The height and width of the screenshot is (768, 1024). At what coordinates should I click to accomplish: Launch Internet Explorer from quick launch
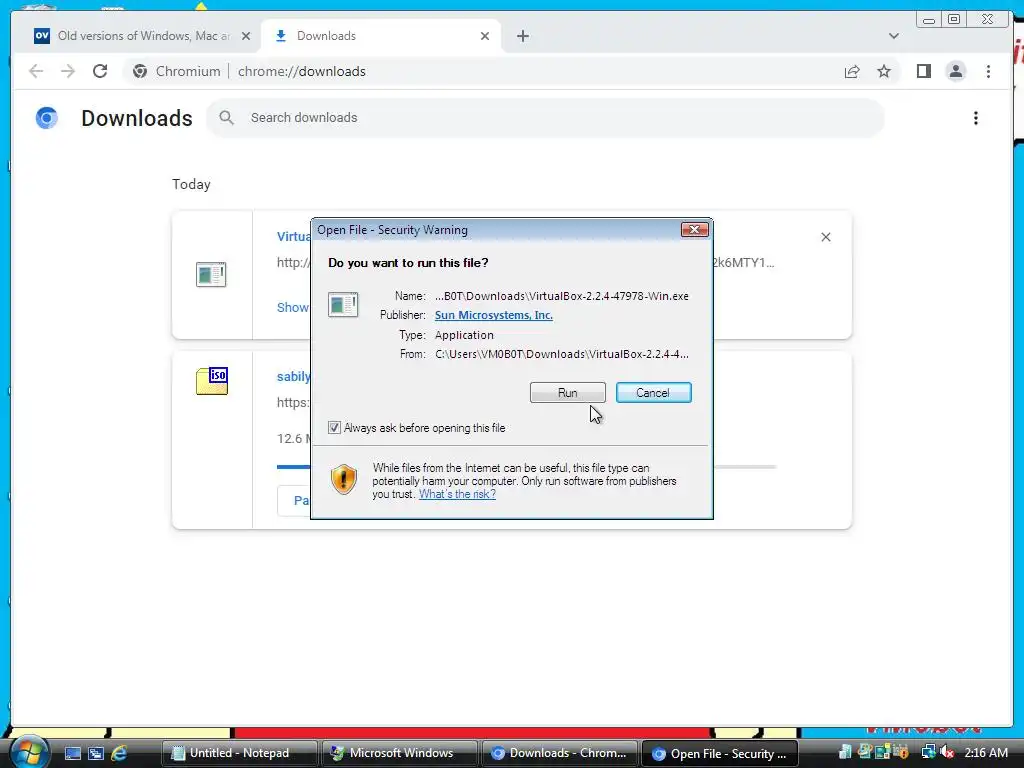point(119,753)
